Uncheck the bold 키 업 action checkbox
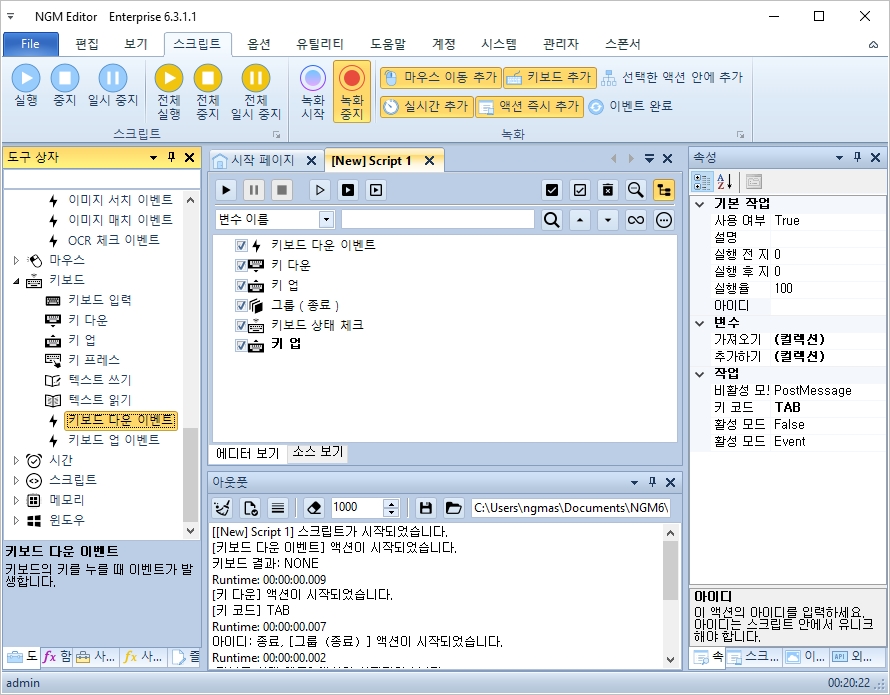The height and width of the screenshot is (695, 890). pyautogui.click(x=241, y=345)
